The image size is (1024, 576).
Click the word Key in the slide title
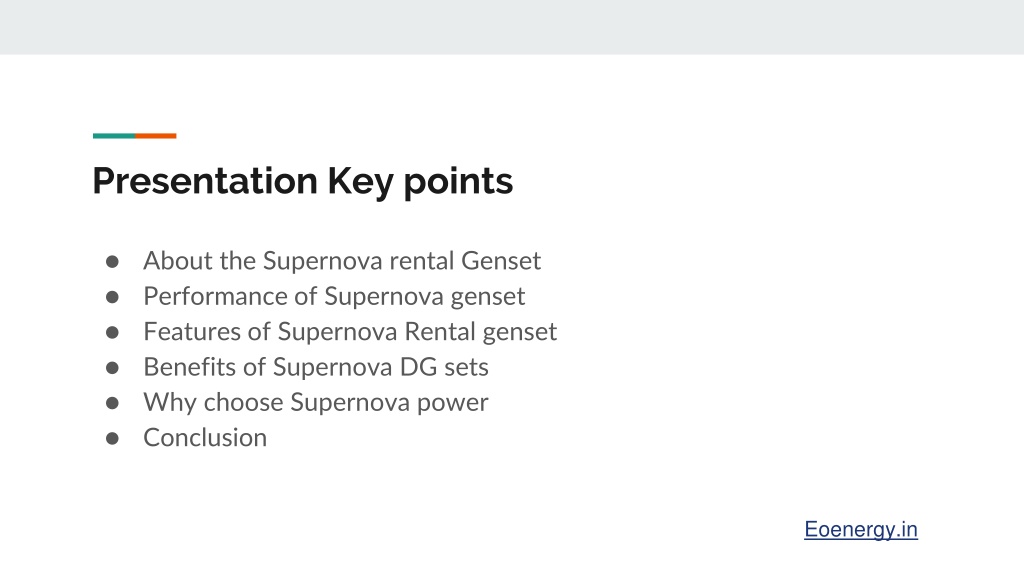(x=360, y=182)
